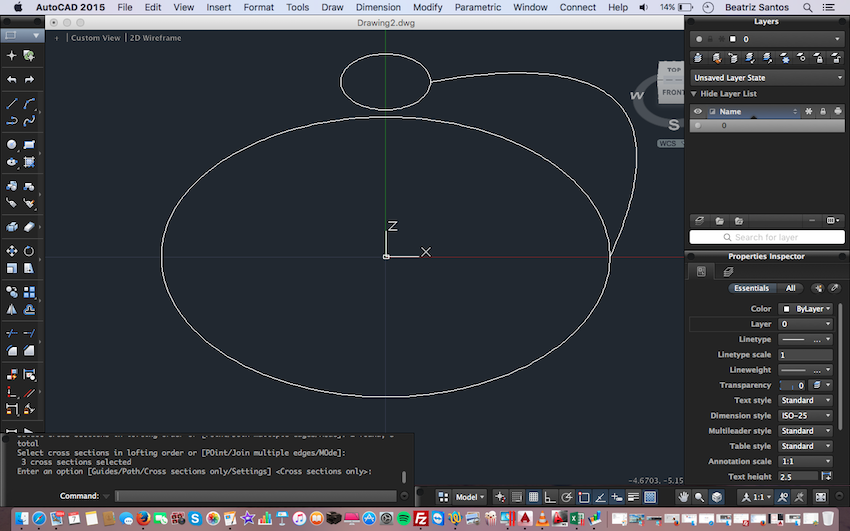Click the Model space button

coord(469,497)
